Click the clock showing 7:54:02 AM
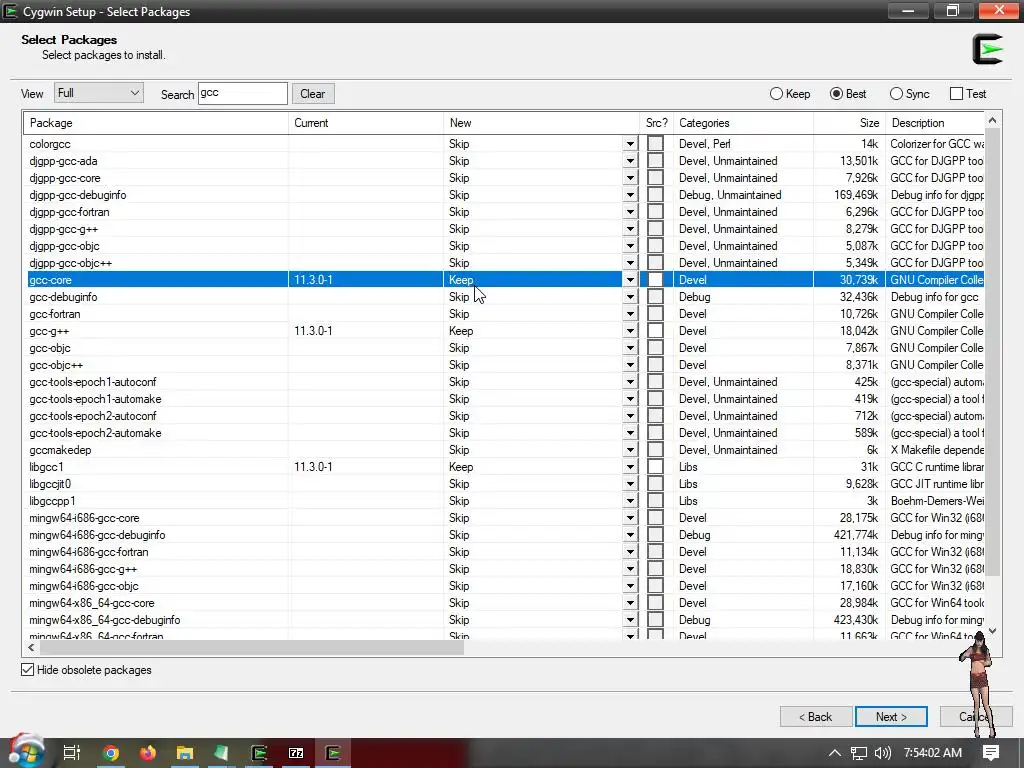 pos(933,753)
